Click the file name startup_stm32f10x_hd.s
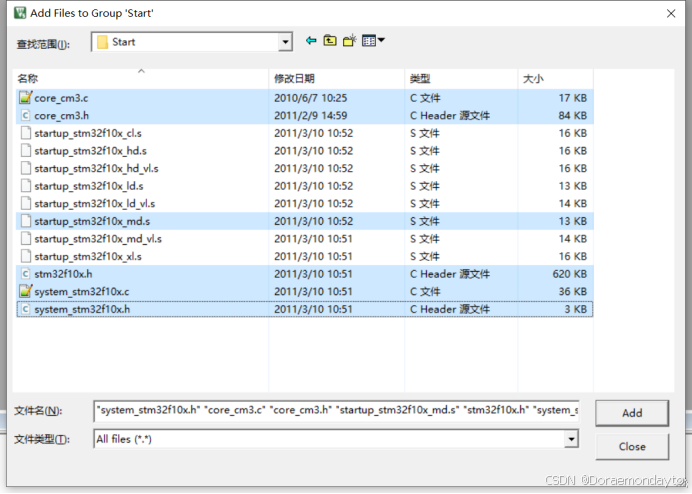This screenshot has height=494, width=692. tap(90, 151)
